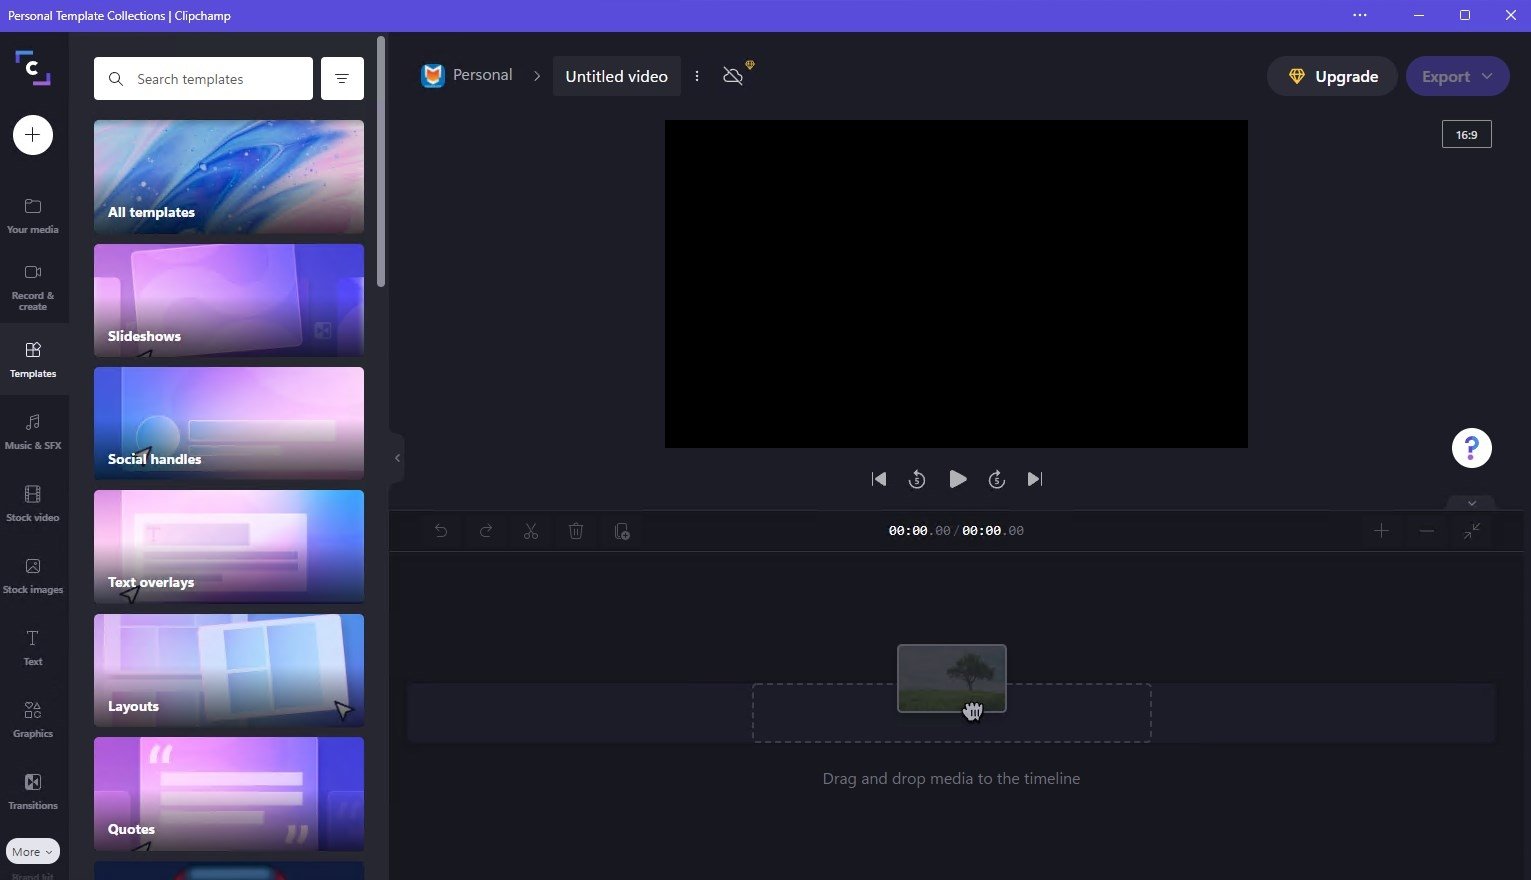This screenshot has width=1531, height=880.
Task: Open the All templates collection
Action: click(x=229, y=177)
